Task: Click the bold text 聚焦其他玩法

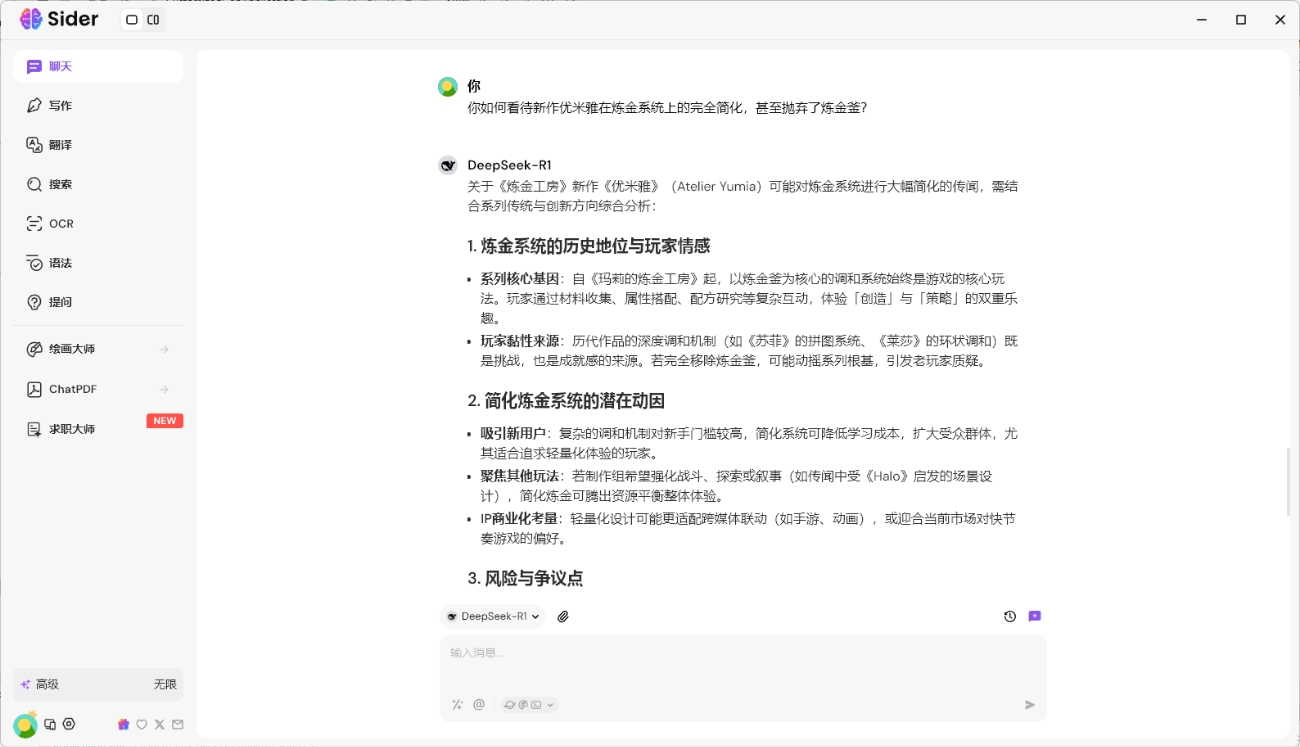Action: [x=520, y=476]
